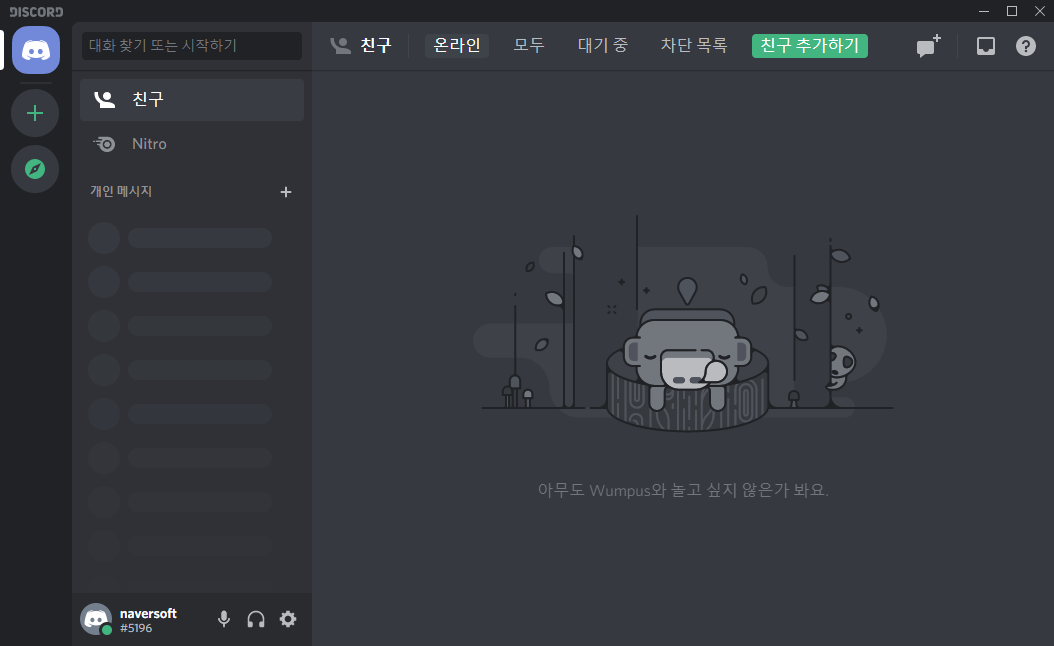Open the help question mark icon
Viewport: 1054px width, 646px height.
click(x=1025, y=46)
